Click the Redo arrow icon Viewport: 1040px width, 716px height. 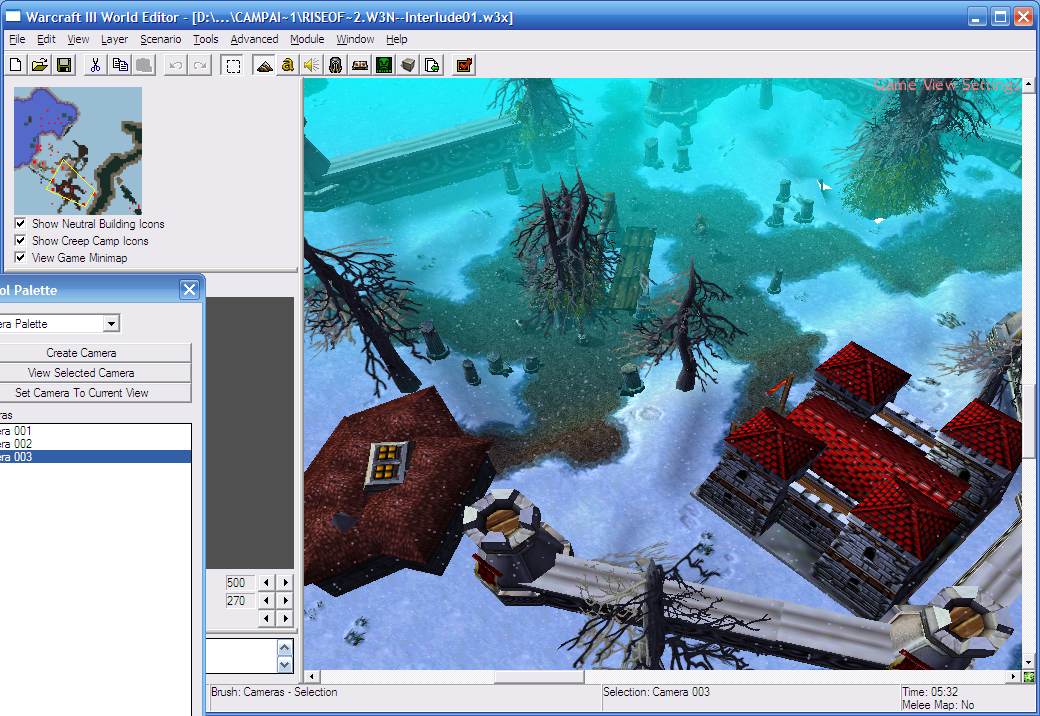click(x=200, y=65)
